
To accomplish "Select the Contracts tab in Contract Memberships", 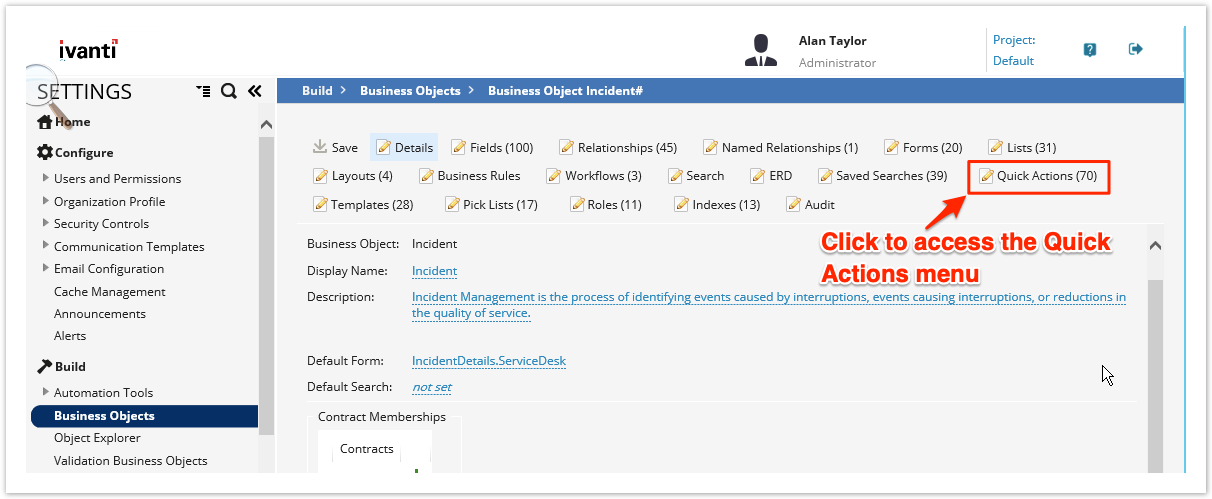I will [x=367, y=449].
